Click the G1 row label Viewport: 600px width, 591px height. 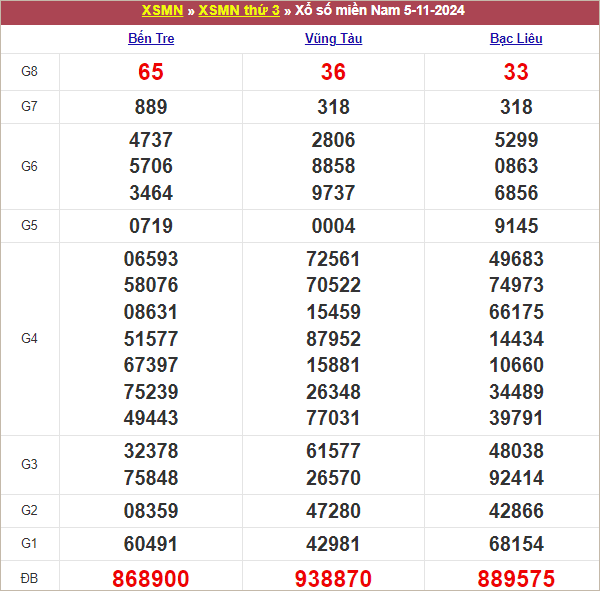(29, 543)
